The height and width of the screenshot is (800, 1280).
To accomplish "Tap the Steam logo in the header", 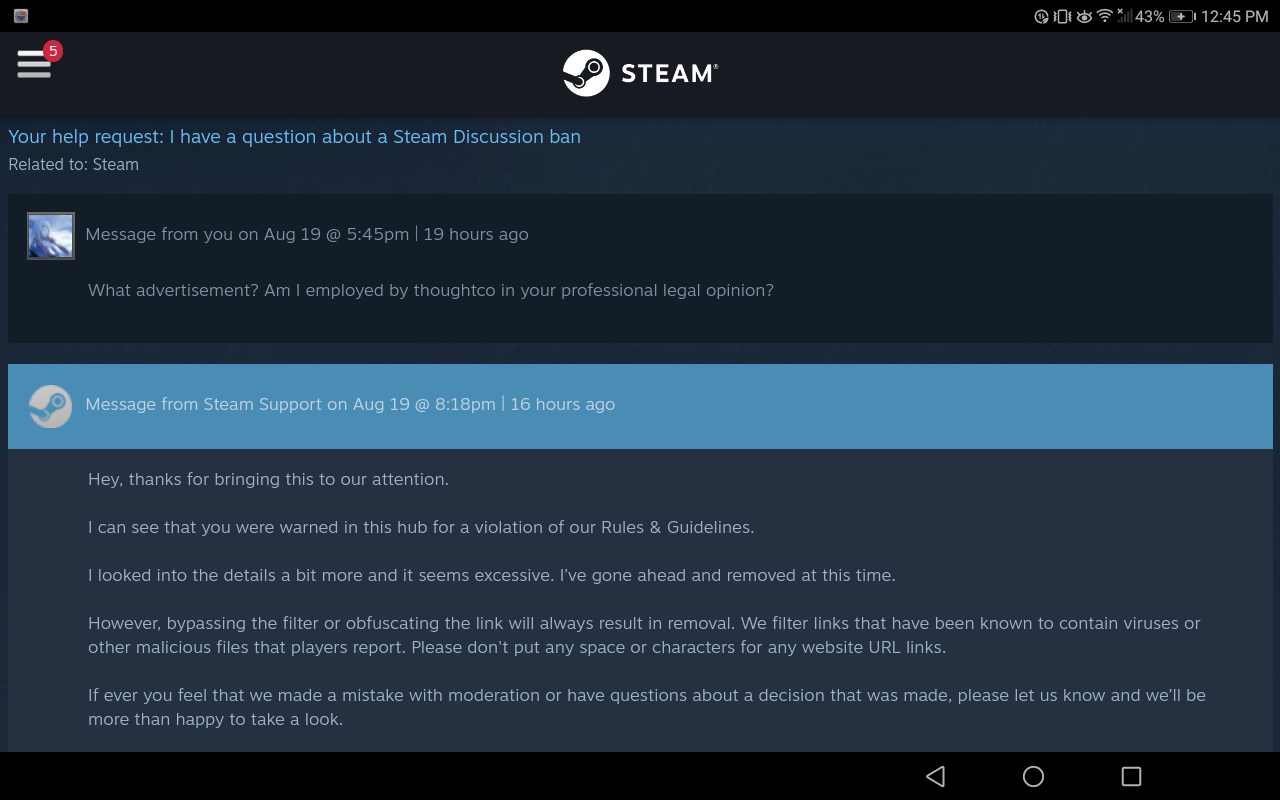I will click(640, 73).
